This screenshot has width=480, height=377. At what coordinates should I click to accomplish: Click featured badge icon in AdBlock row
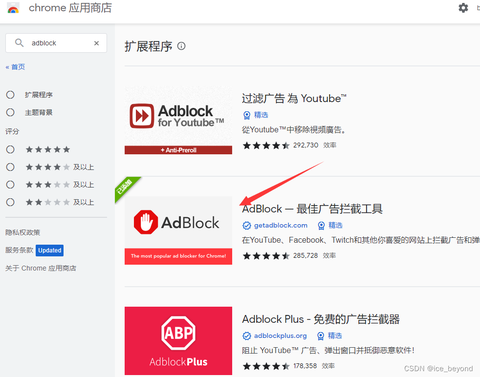click(x=321, y=226)
